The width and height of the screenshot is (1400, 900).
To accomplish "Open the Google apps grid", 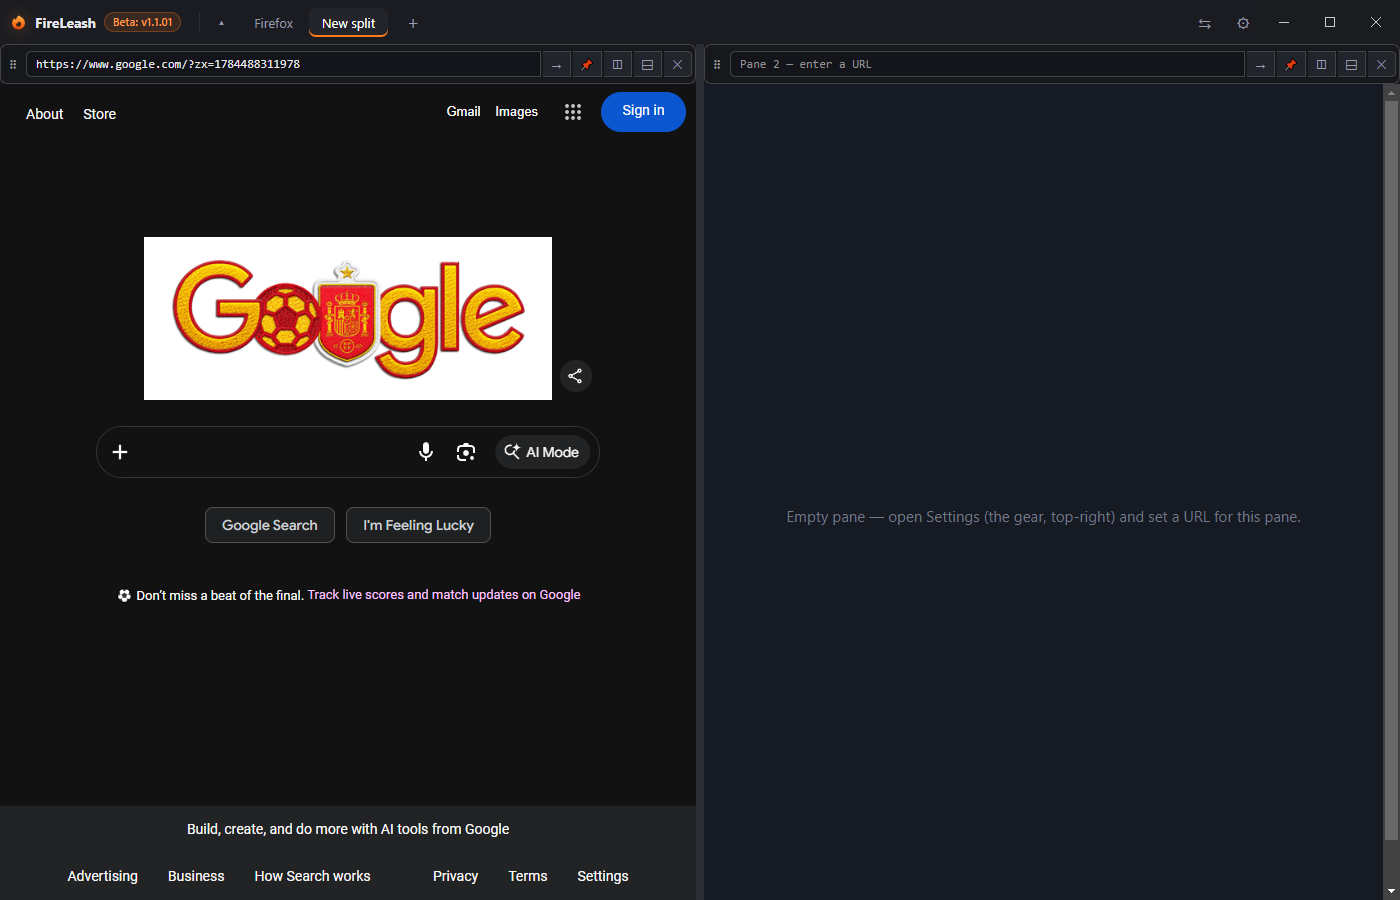I will tap(572, 112).
